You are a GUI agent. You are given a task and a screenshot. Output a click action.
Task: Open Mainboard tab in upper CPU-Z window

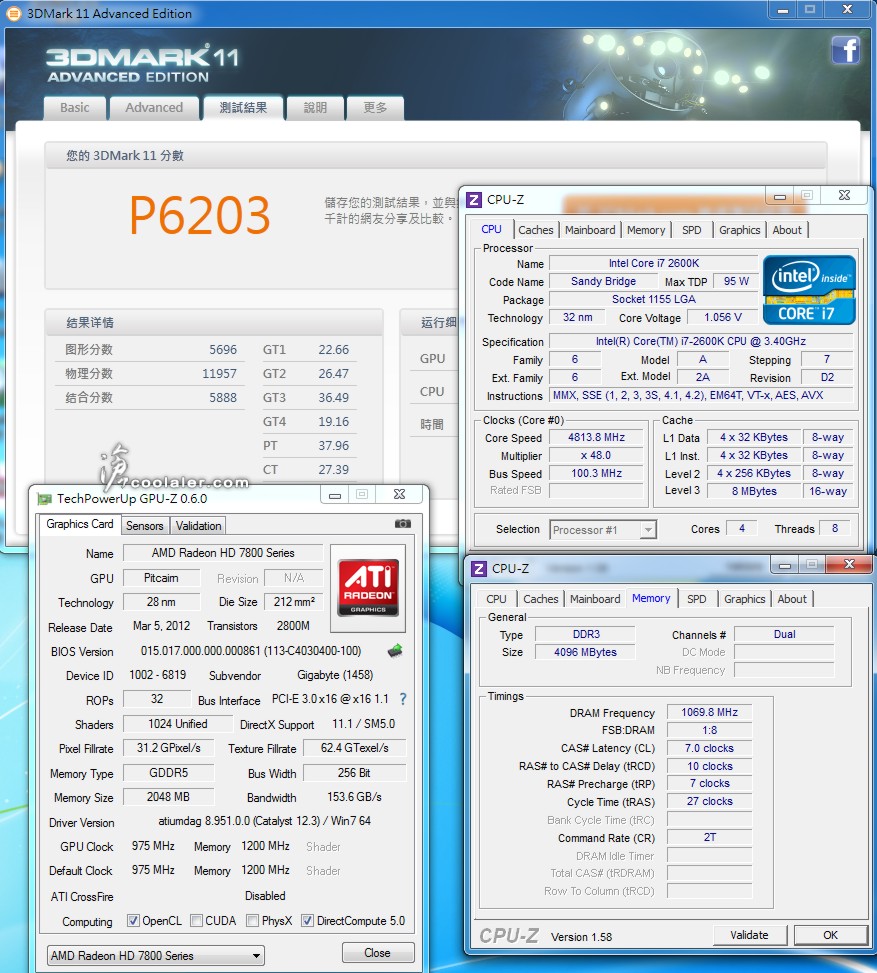click(590, 230)
